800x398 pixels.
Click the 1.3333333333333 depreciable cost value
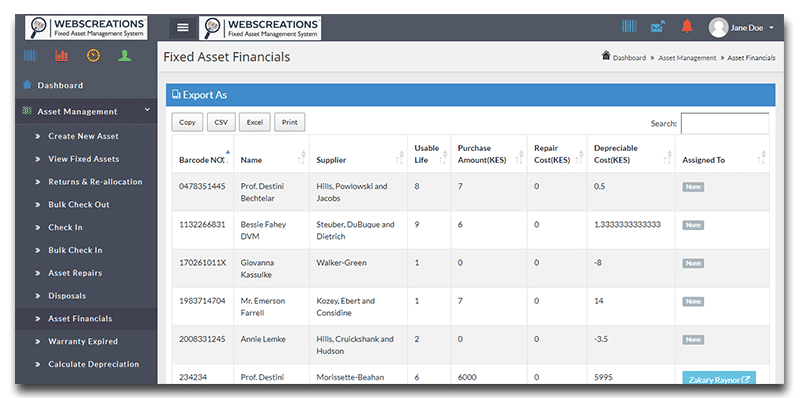point(627,225)
